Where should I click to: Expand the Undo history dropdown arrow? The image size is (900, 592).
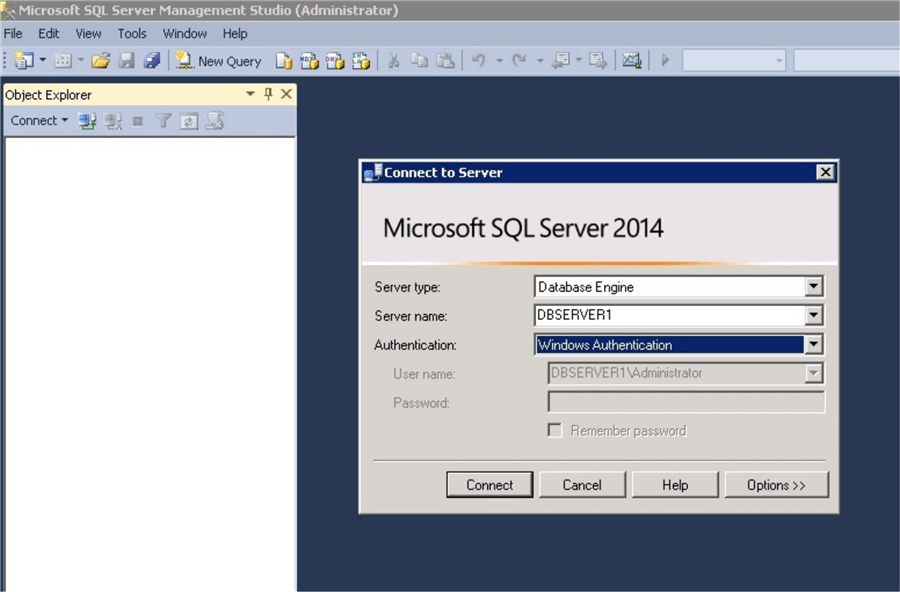[499, 60]
